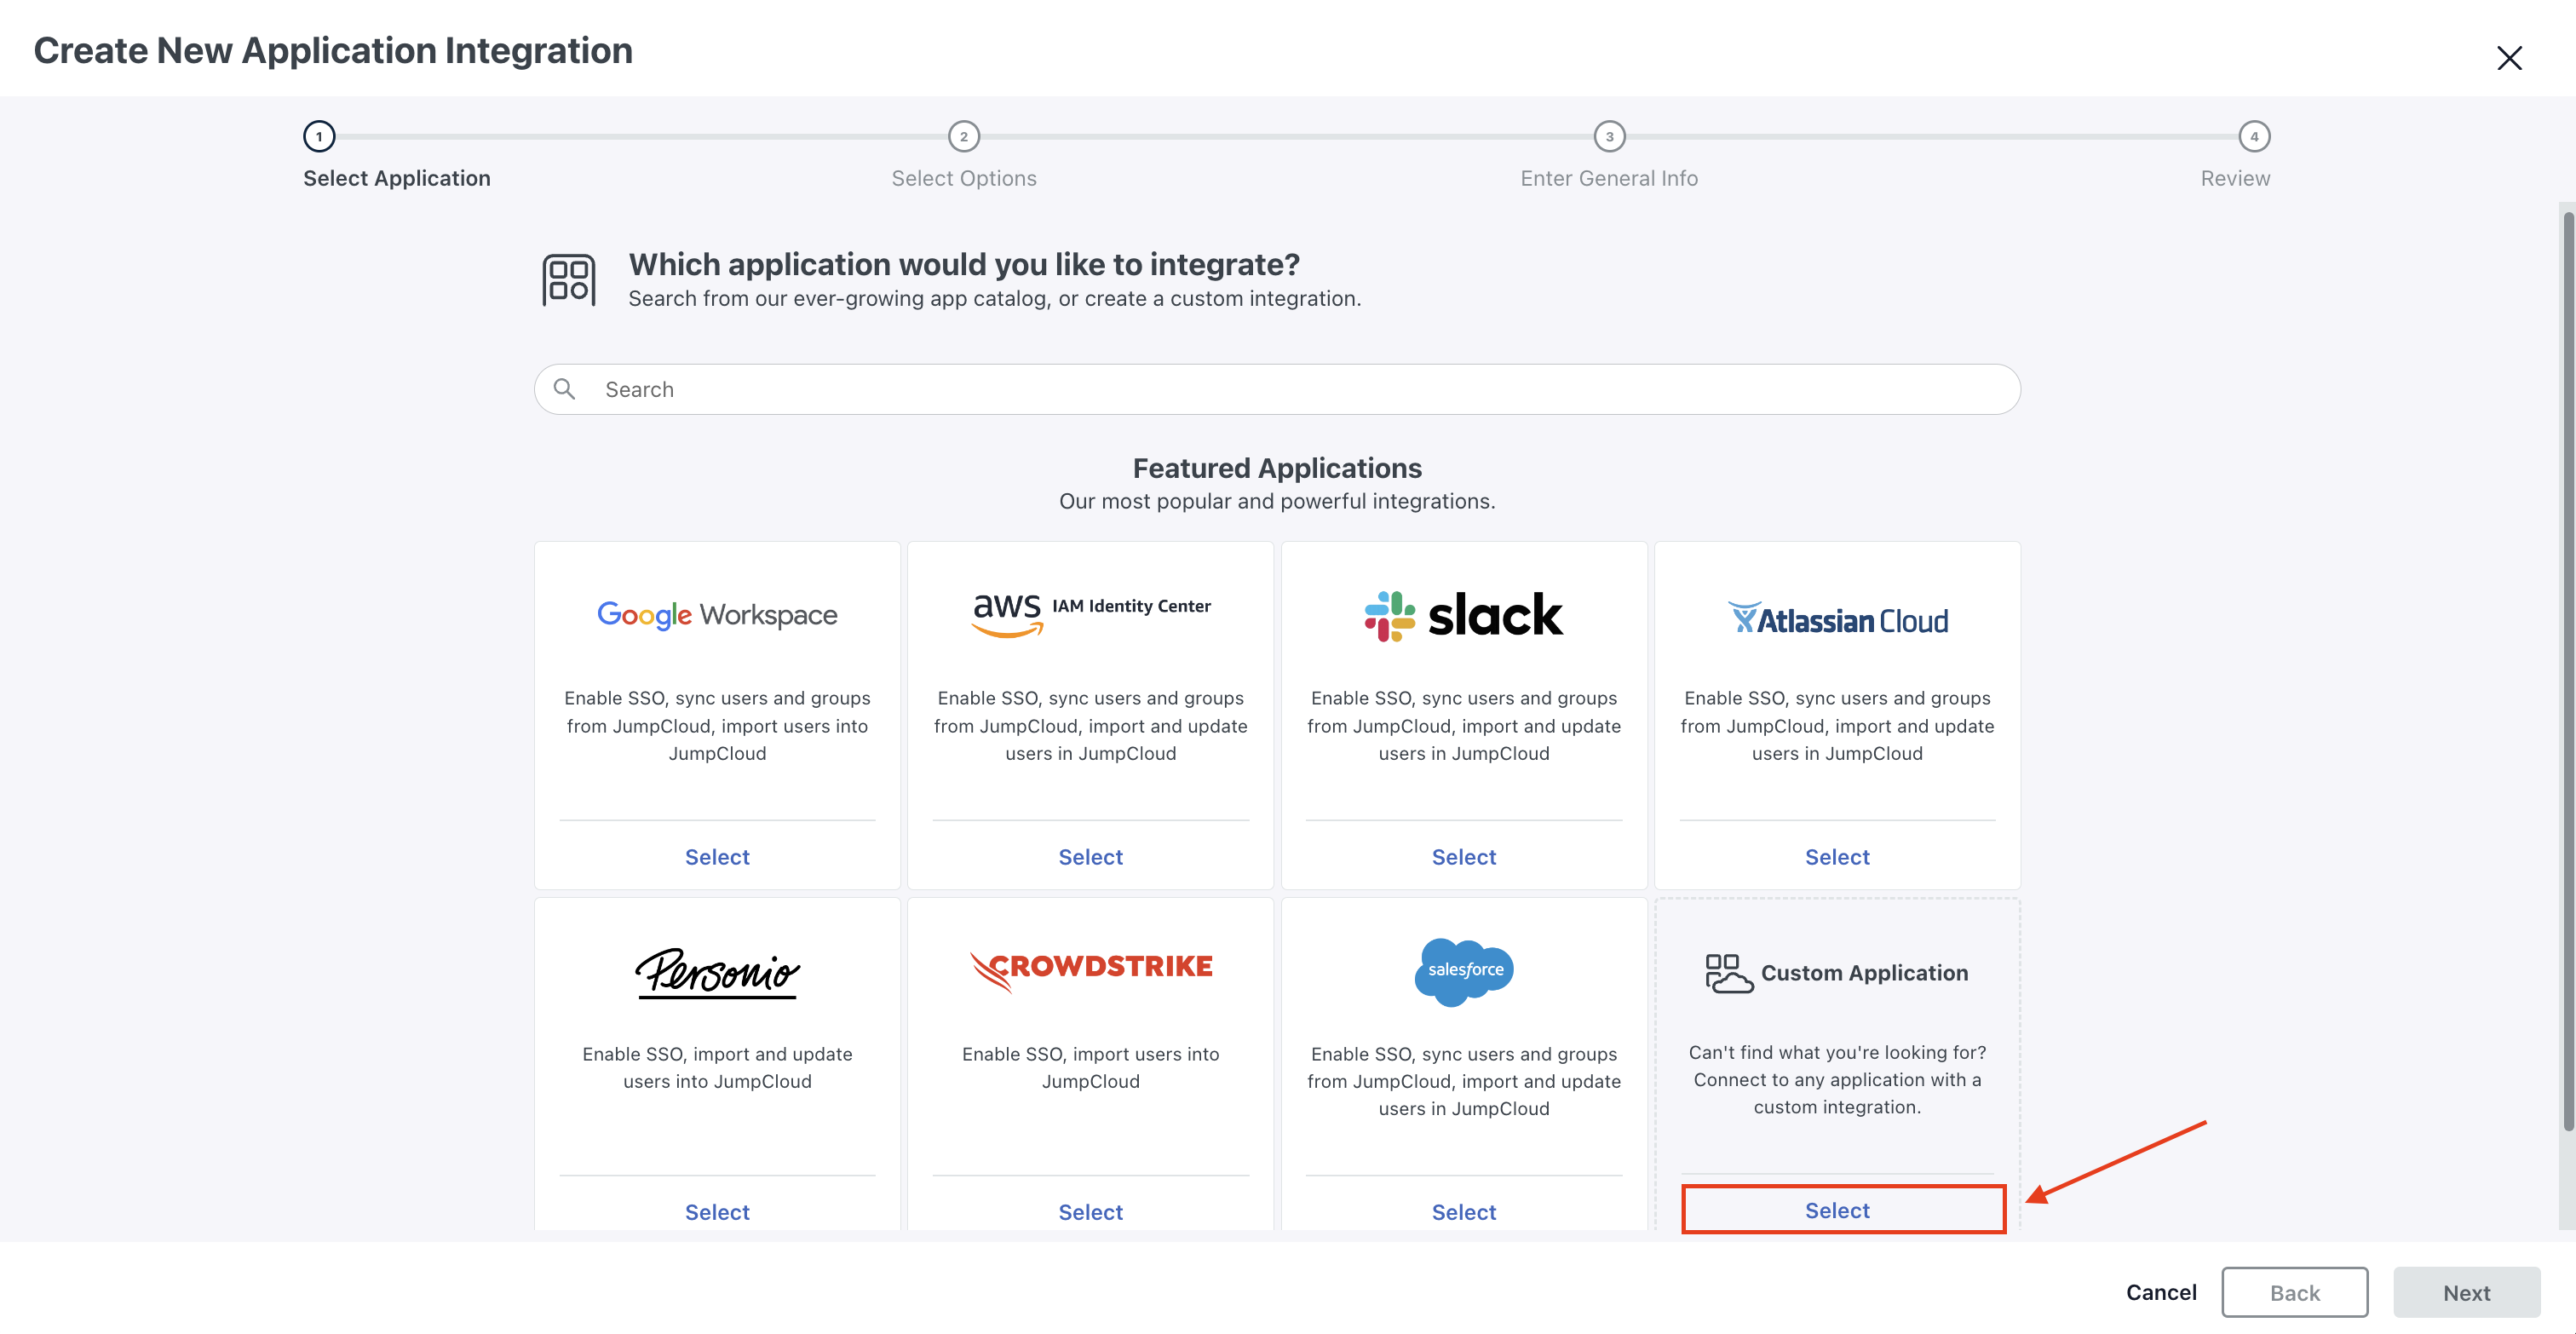Select the Personio integration

tap(717, 1212)
